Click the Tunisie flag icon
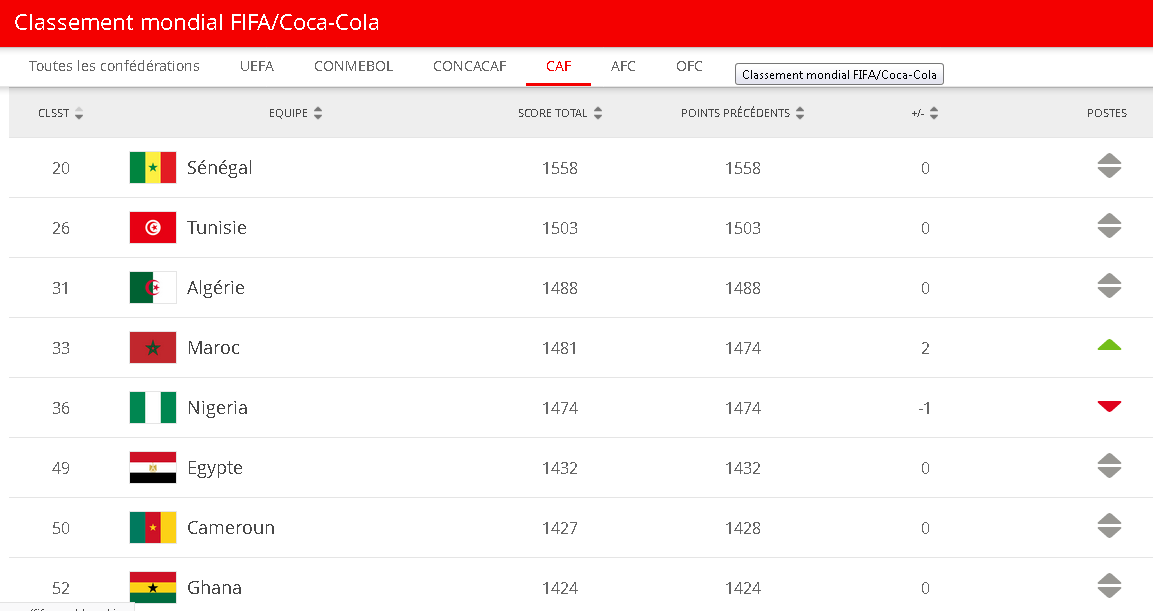 (x=153, y=228)
